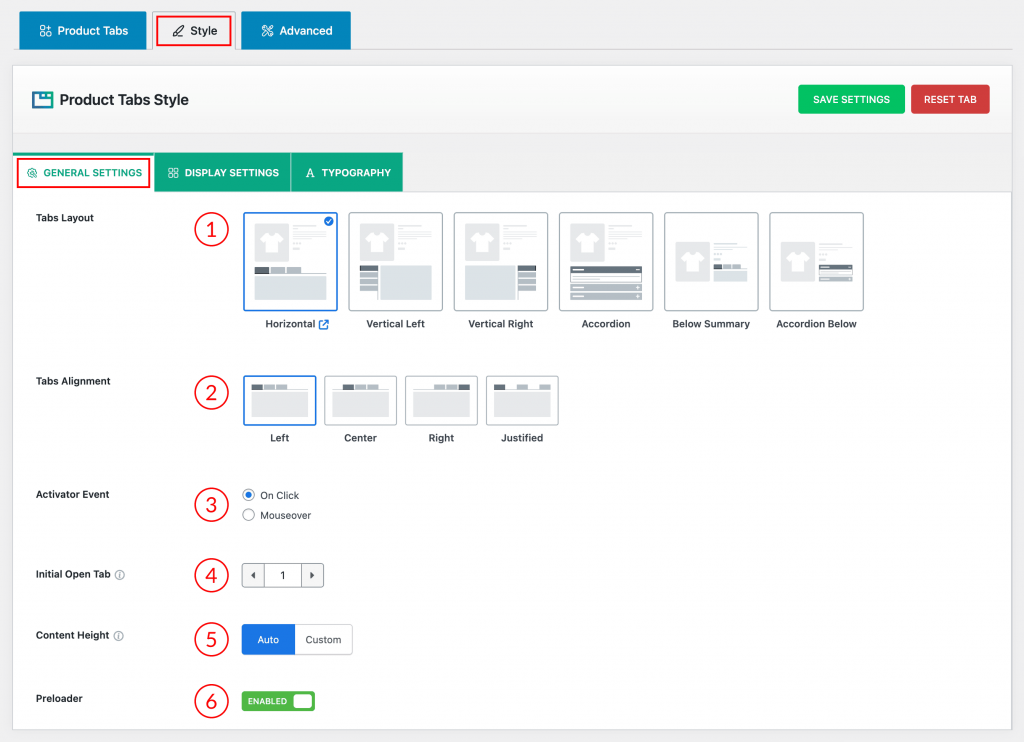Select the Accordion Below layout icon
Image resolution: width=1024 pixels, height=742 pixels.
[816, 261]
